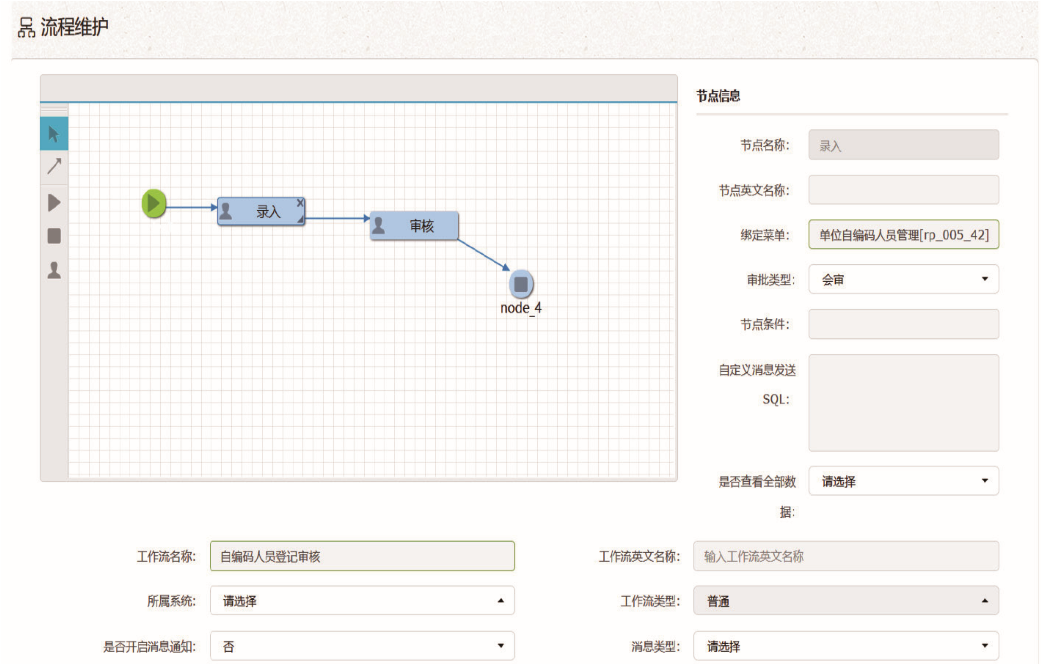Pick the start node tool in palette
This screenshot has width=1041, height=664.
coord(54,203)
